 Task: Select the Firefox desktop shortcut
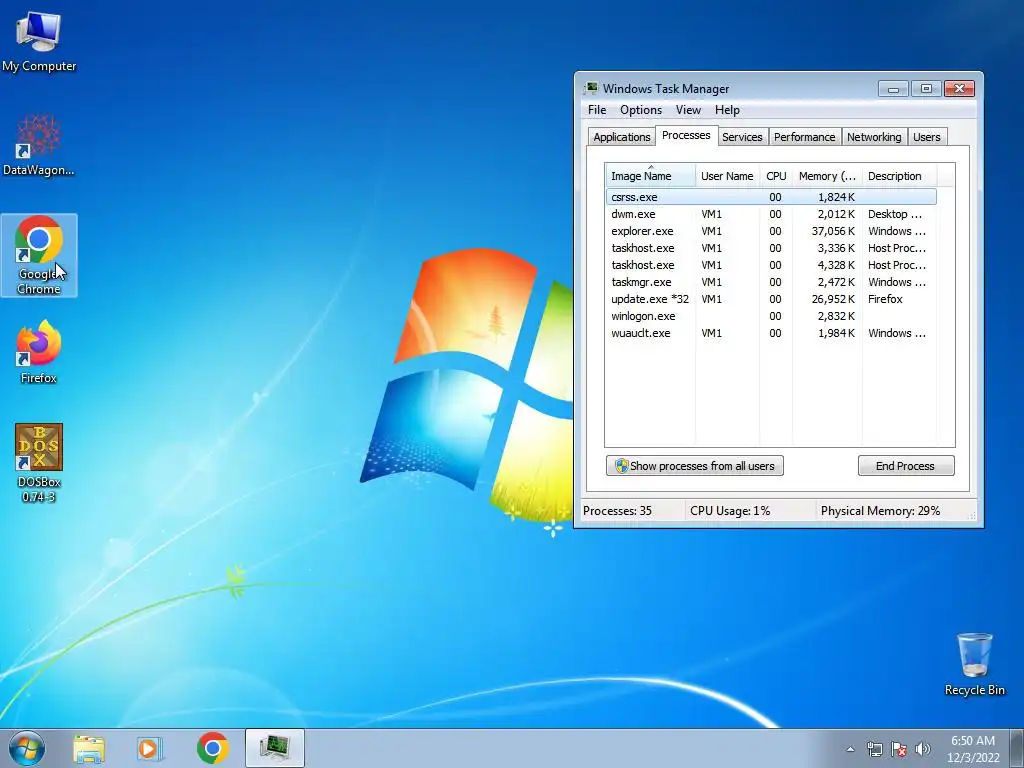pos(39,352)
